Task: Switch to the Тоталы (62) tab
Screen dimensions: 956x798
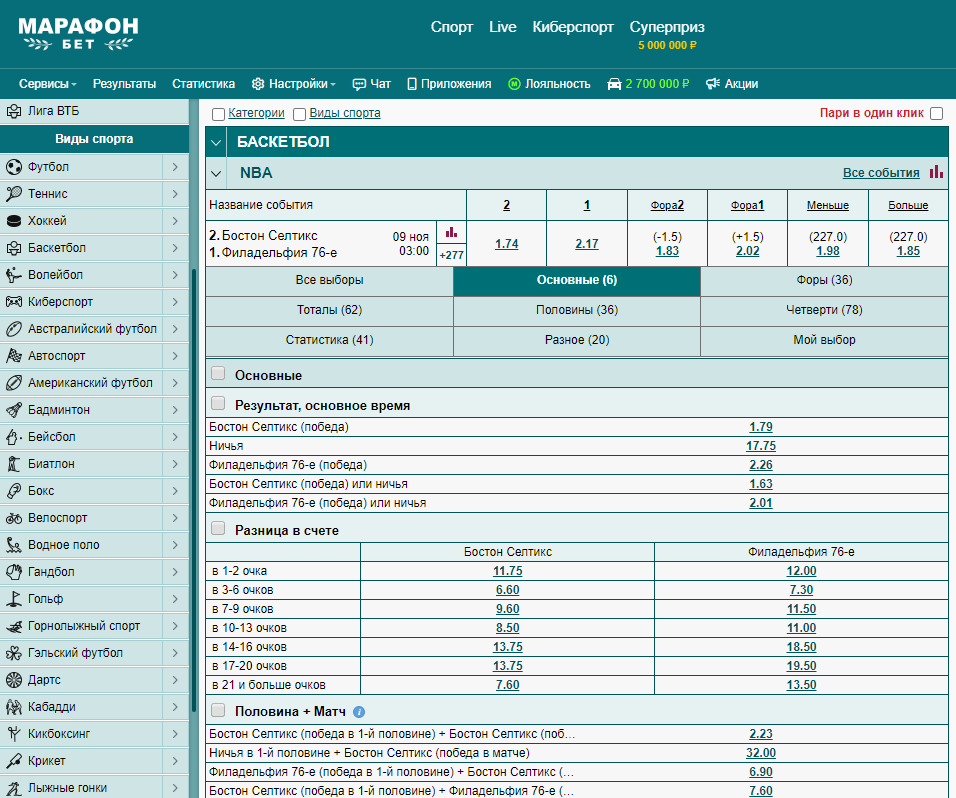Action: 329,310
